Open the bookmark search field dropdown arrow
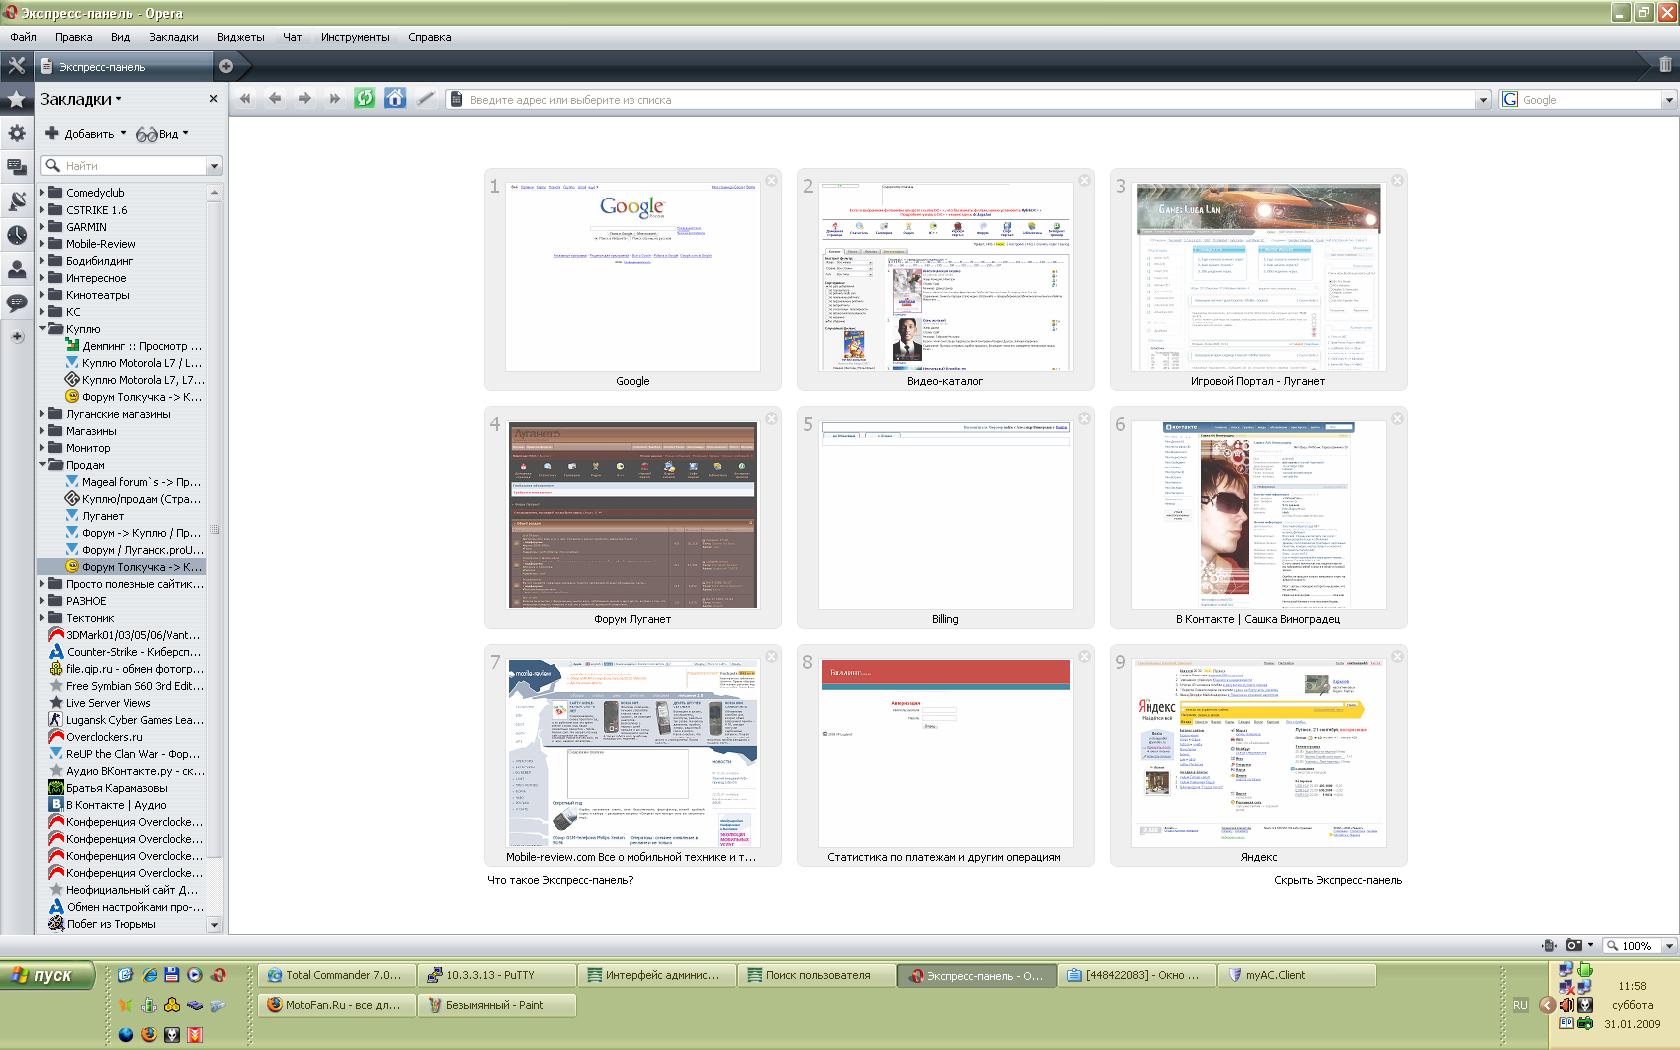The image size is (1680, 1050). 214,166
